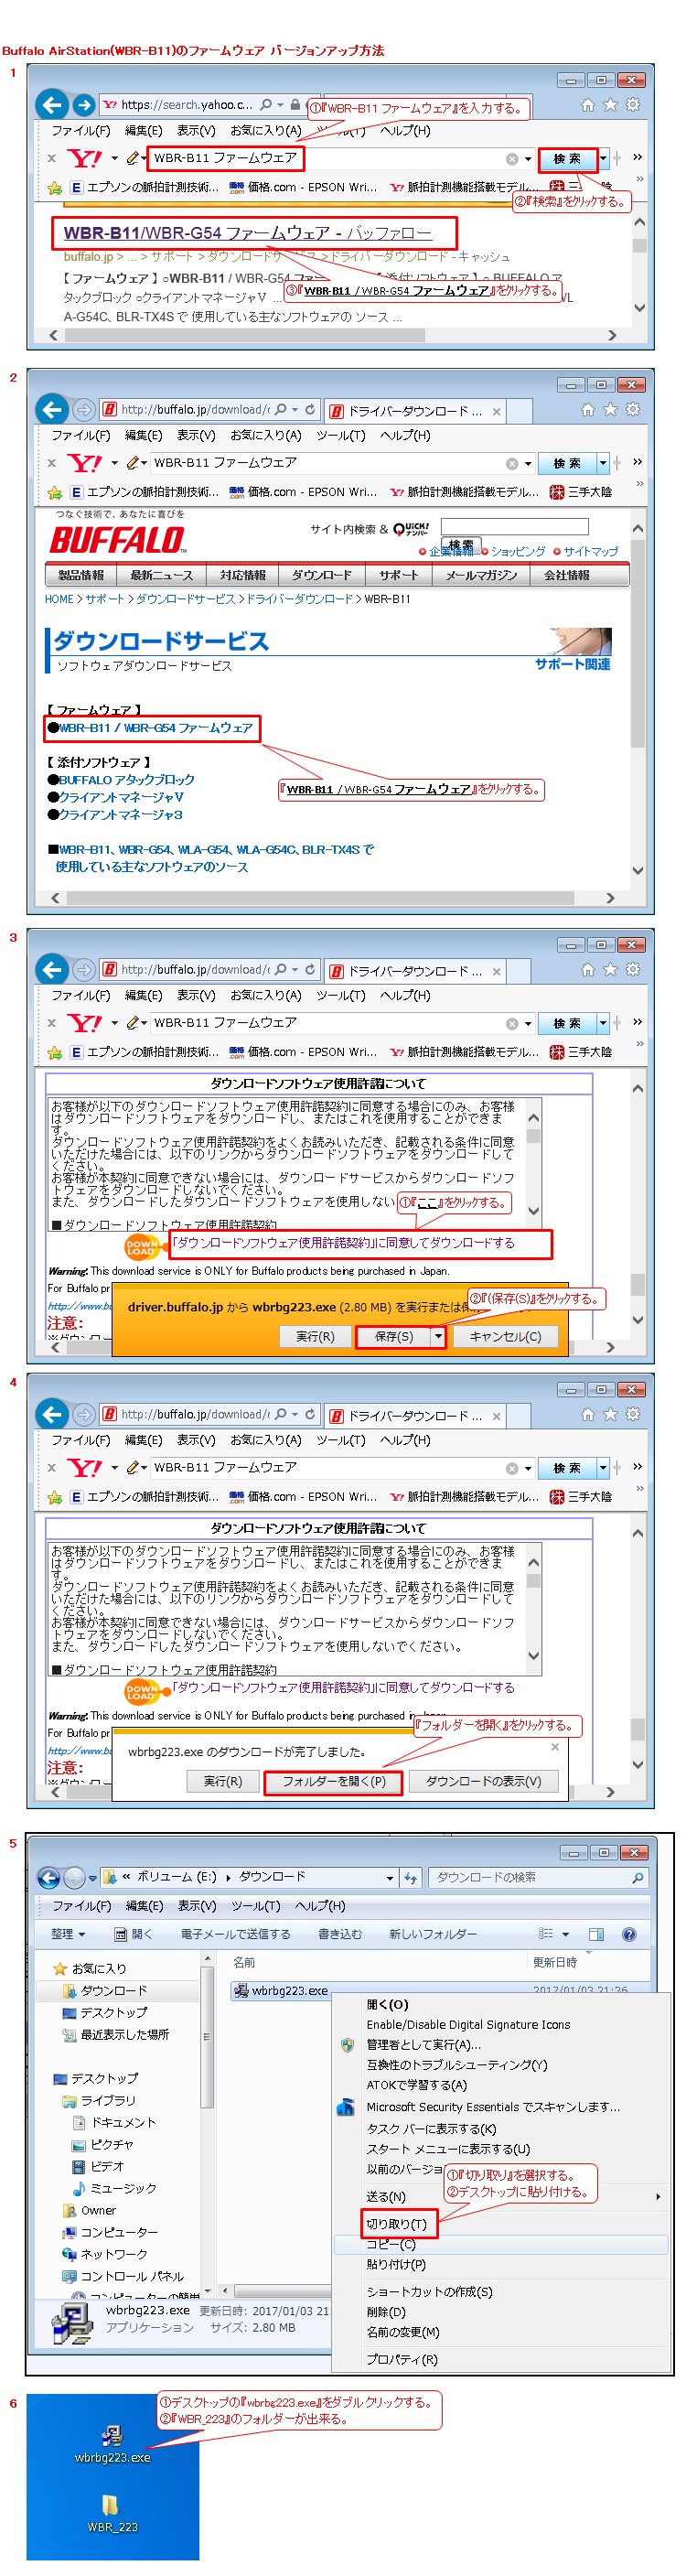Click the forward arrow in the Yahoo search results browser
Screen dimensions: 686x2576
84,104
